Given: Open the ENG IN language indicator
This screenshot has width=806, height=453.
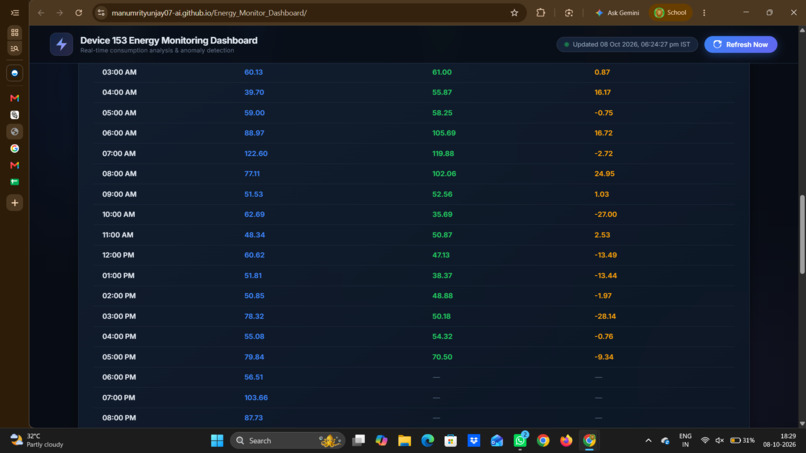Looking at the screenshot, I should tap(685, 441).
